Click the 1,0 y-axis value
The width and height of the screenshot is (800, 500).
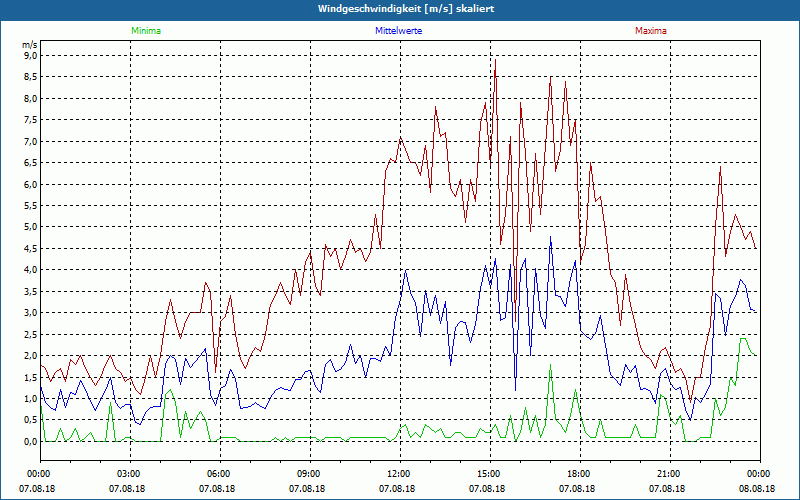pos(30,398)
